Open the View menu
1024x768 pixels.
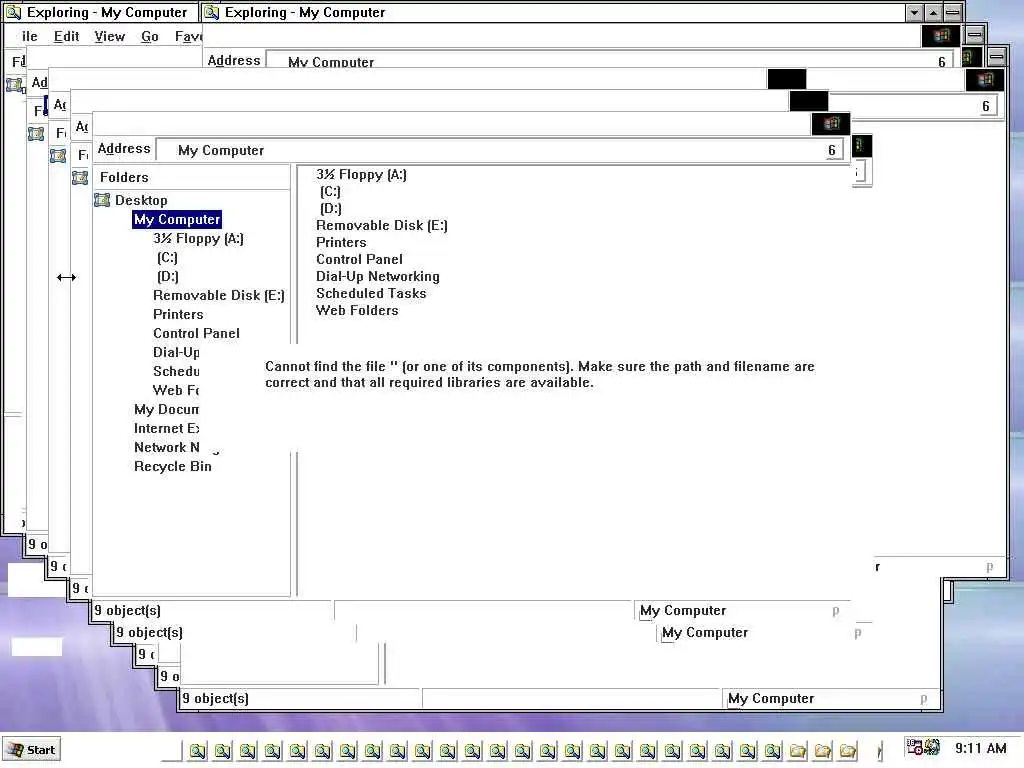(109, 37)
